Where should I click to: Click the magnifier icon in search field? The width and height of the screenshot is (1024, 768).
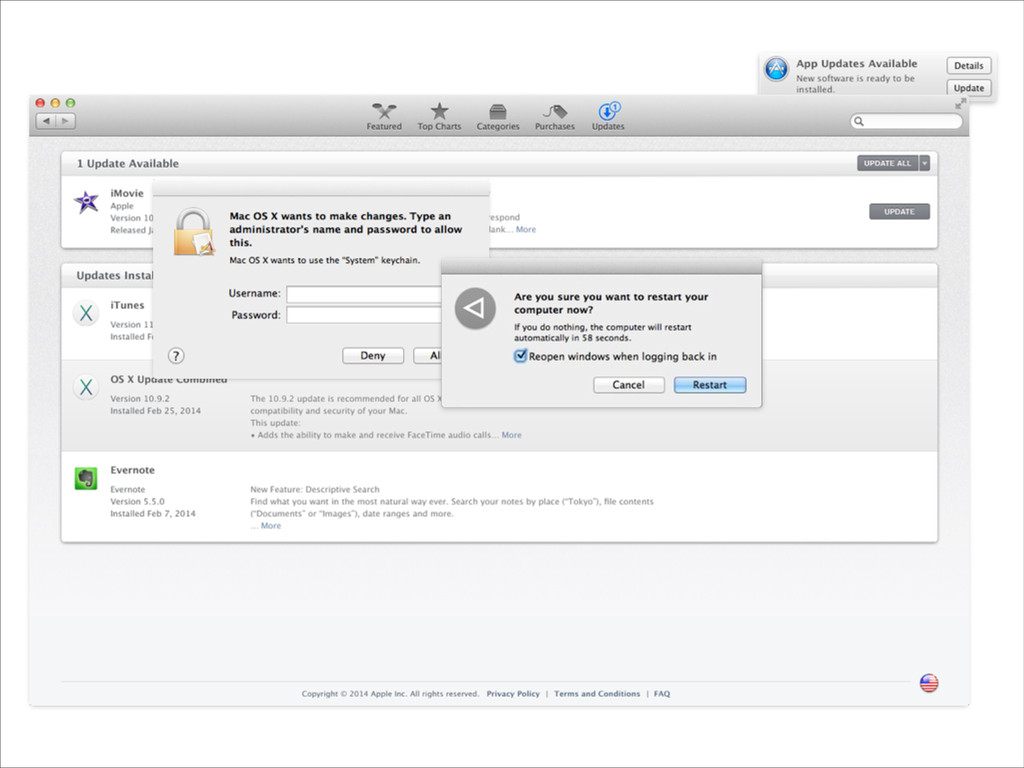click(859, 121)
